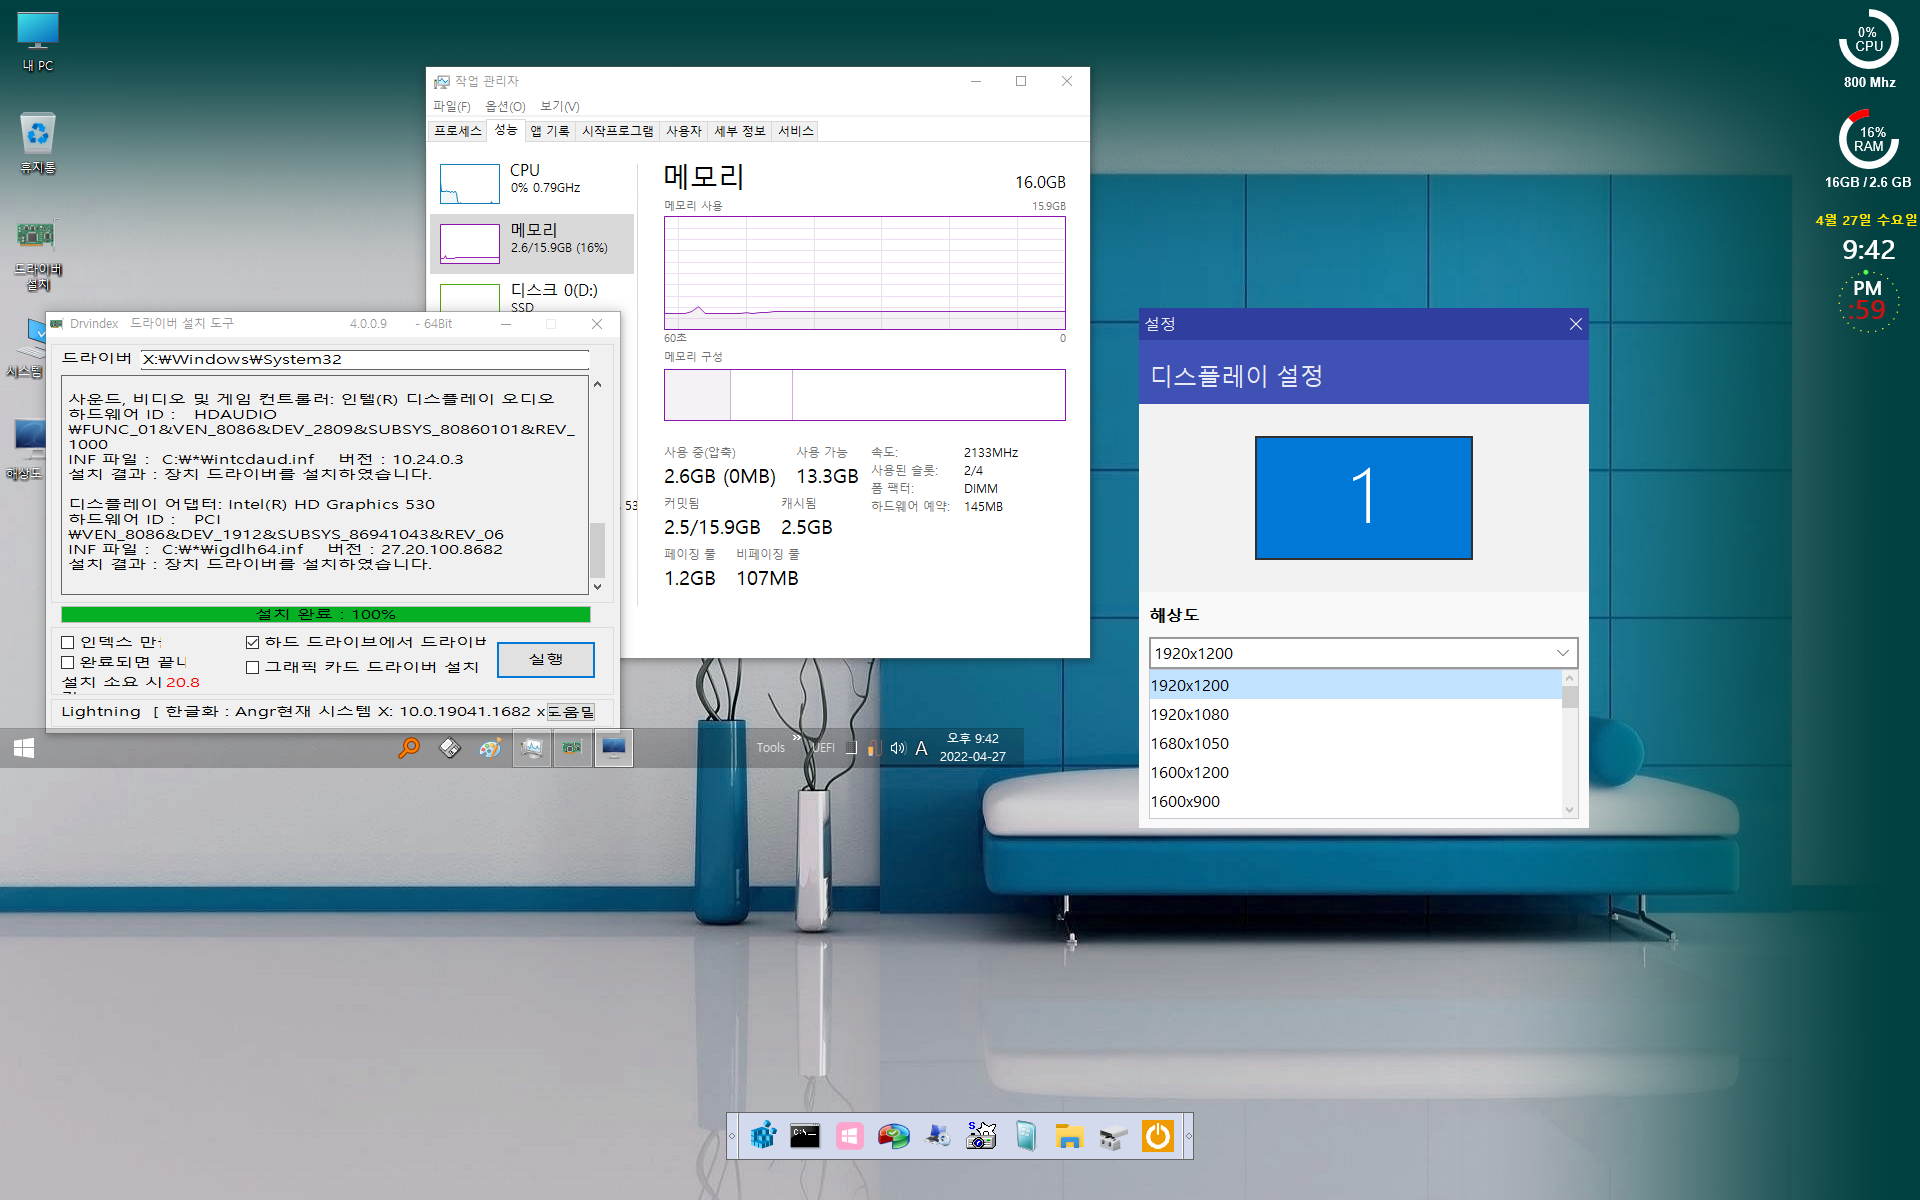Launch the screenshot camera dock icon
This screenshot has width=1920, height=1200.
pos(981,1136)
